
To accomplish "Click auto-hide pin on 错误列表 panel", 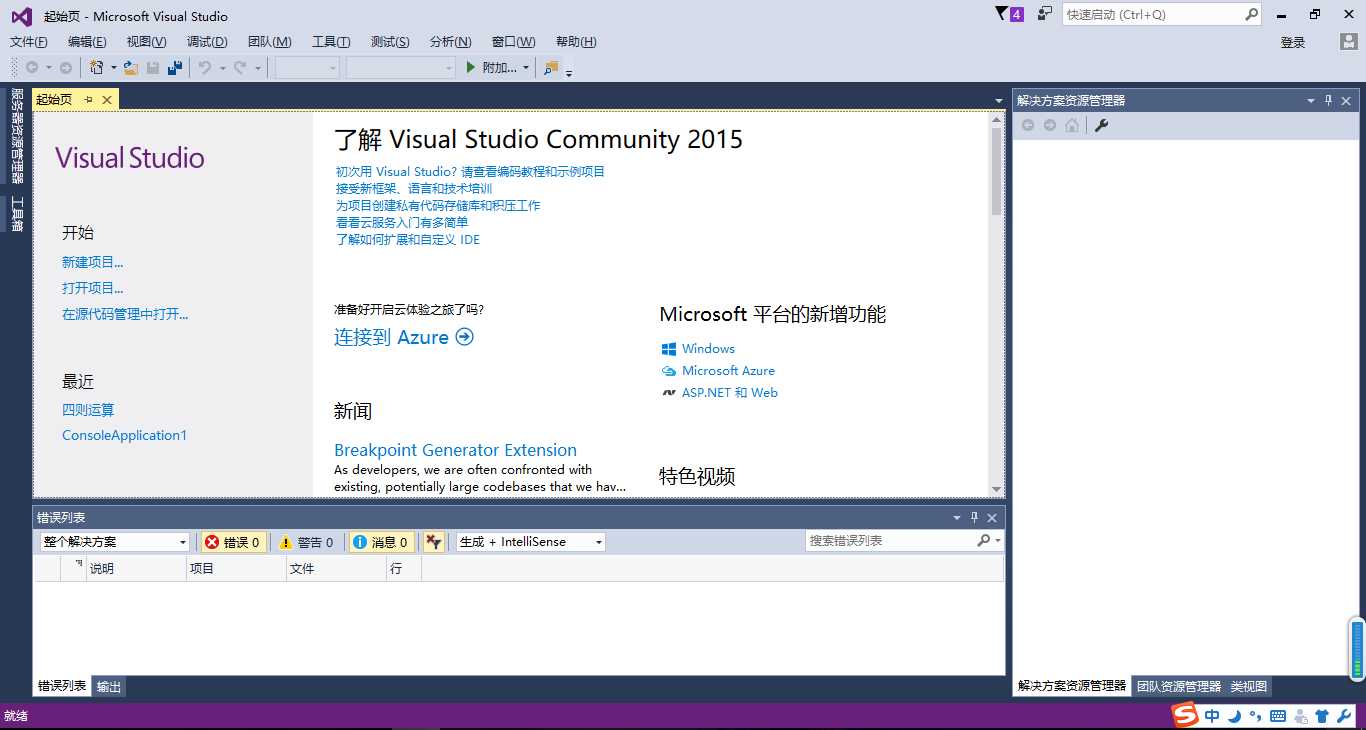I will pos(975,517).
